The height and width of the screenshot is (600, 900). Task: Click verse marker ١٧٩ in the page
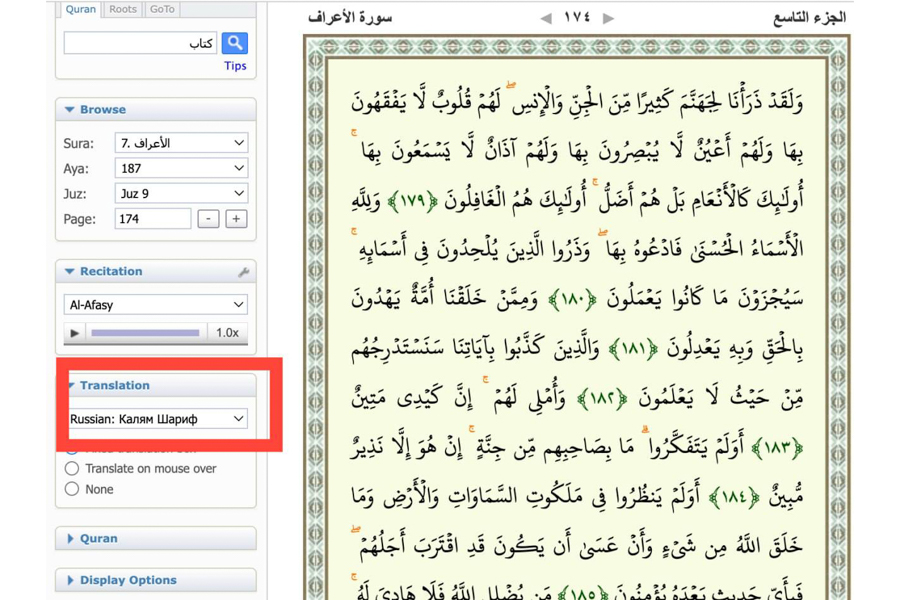pyautogui.click(x=412, y=200)
